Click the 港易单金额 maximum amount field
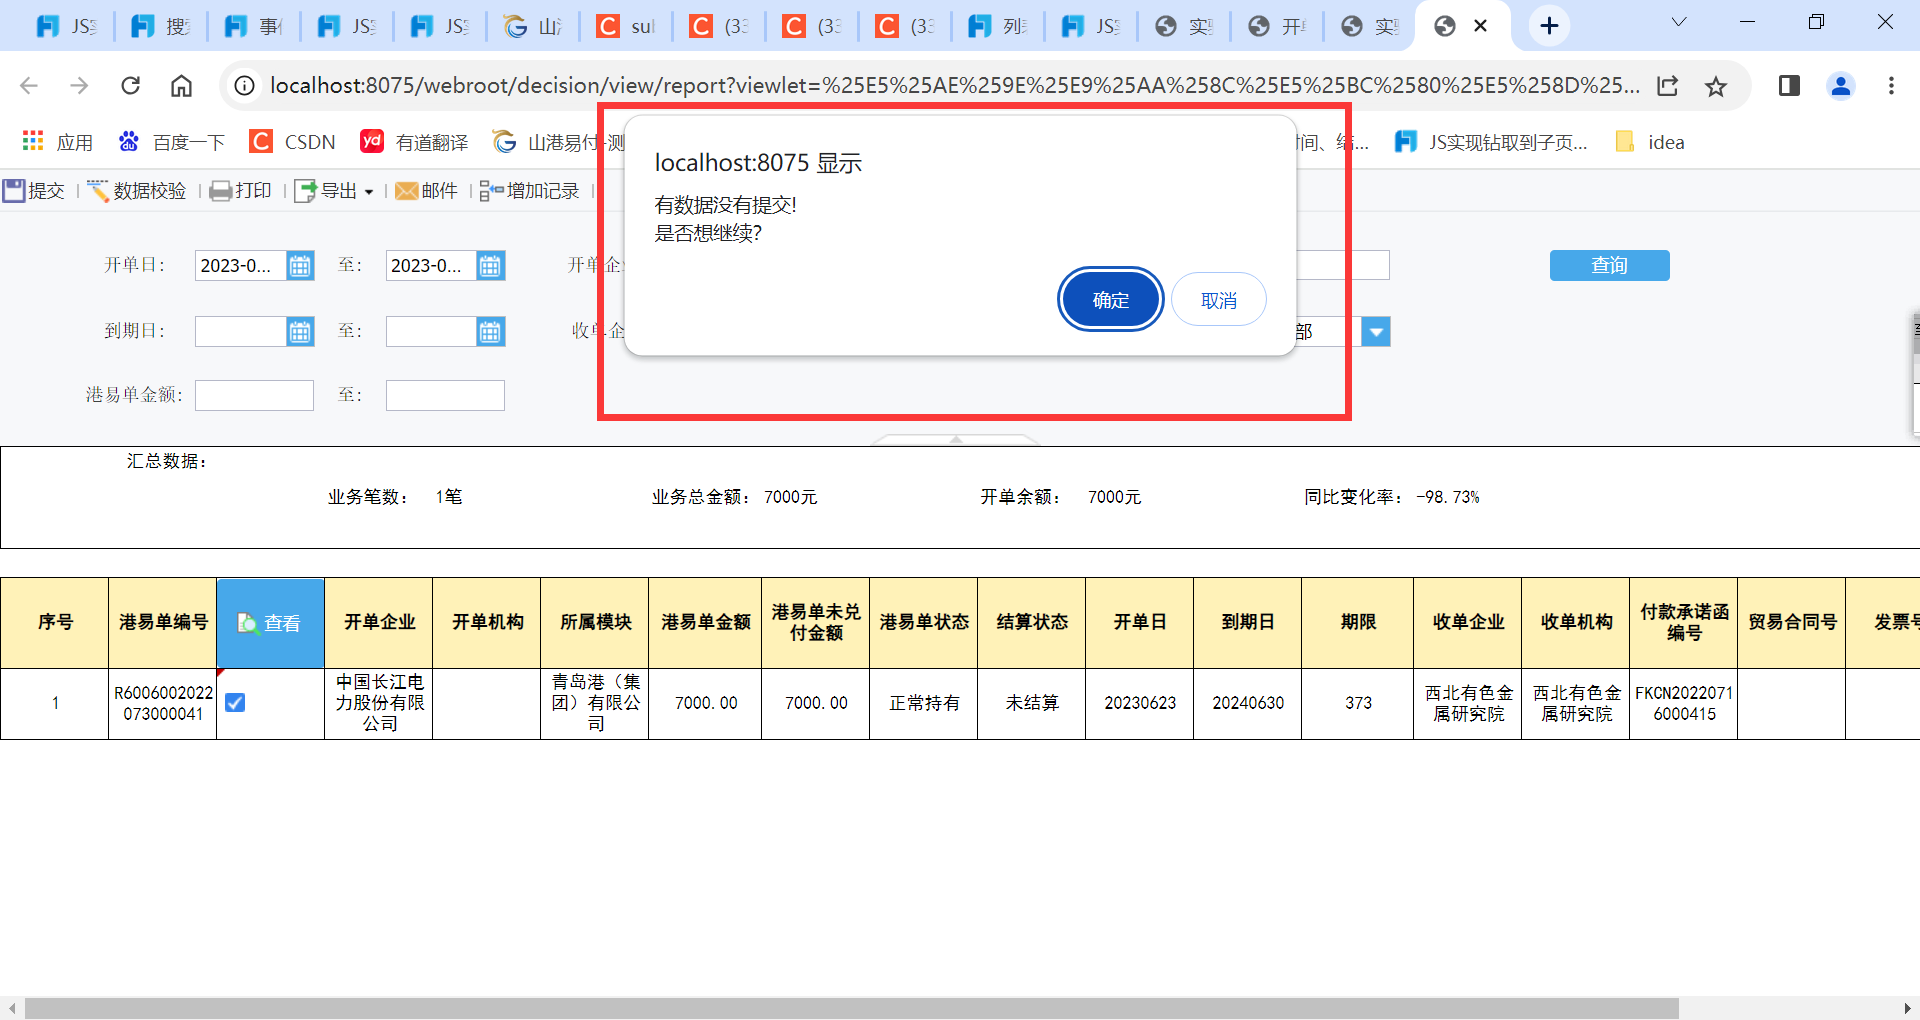Viewport: 1920px width, 1020px height. pos(445,395)
